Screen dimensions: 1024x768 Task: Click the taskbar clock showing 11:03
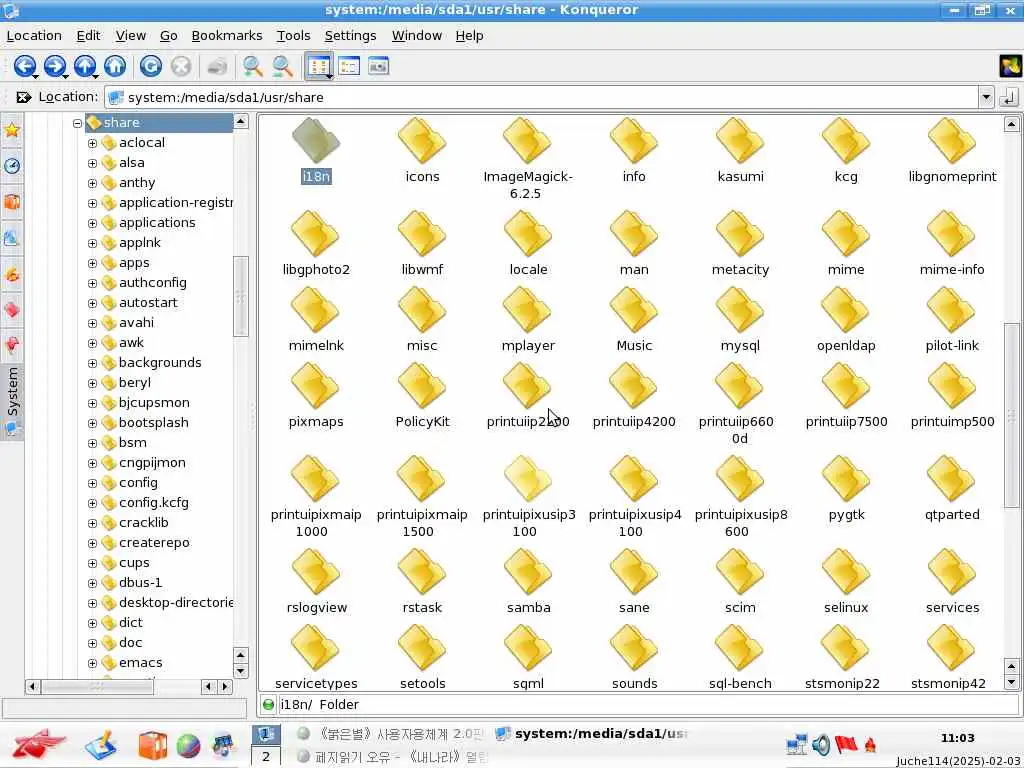coord(957,738)
